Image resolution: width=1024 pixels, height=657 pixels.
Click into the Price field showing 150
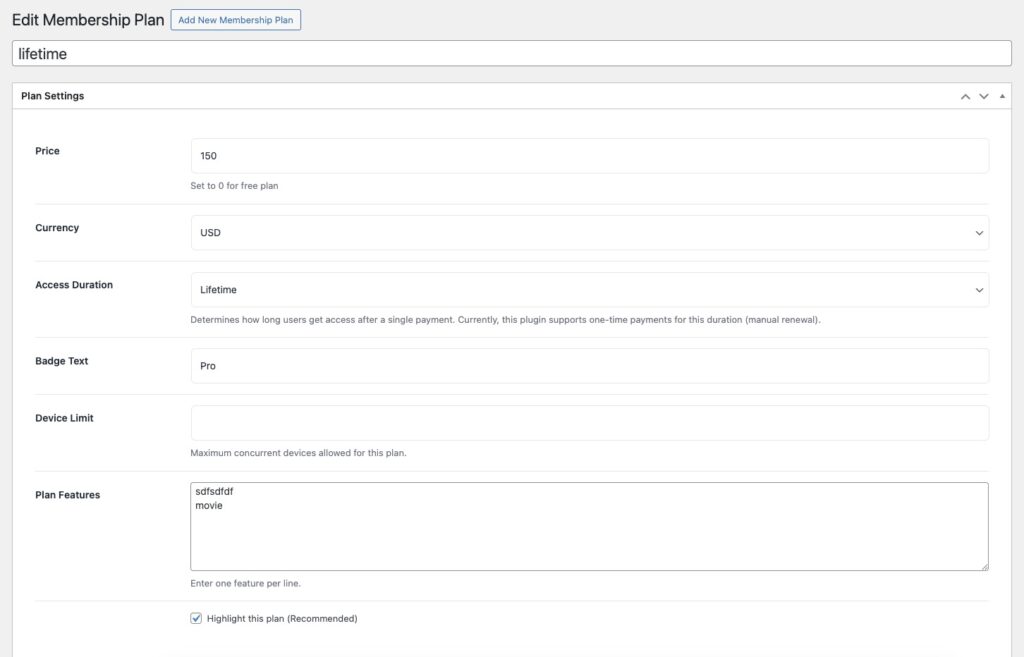coord(589,156)
